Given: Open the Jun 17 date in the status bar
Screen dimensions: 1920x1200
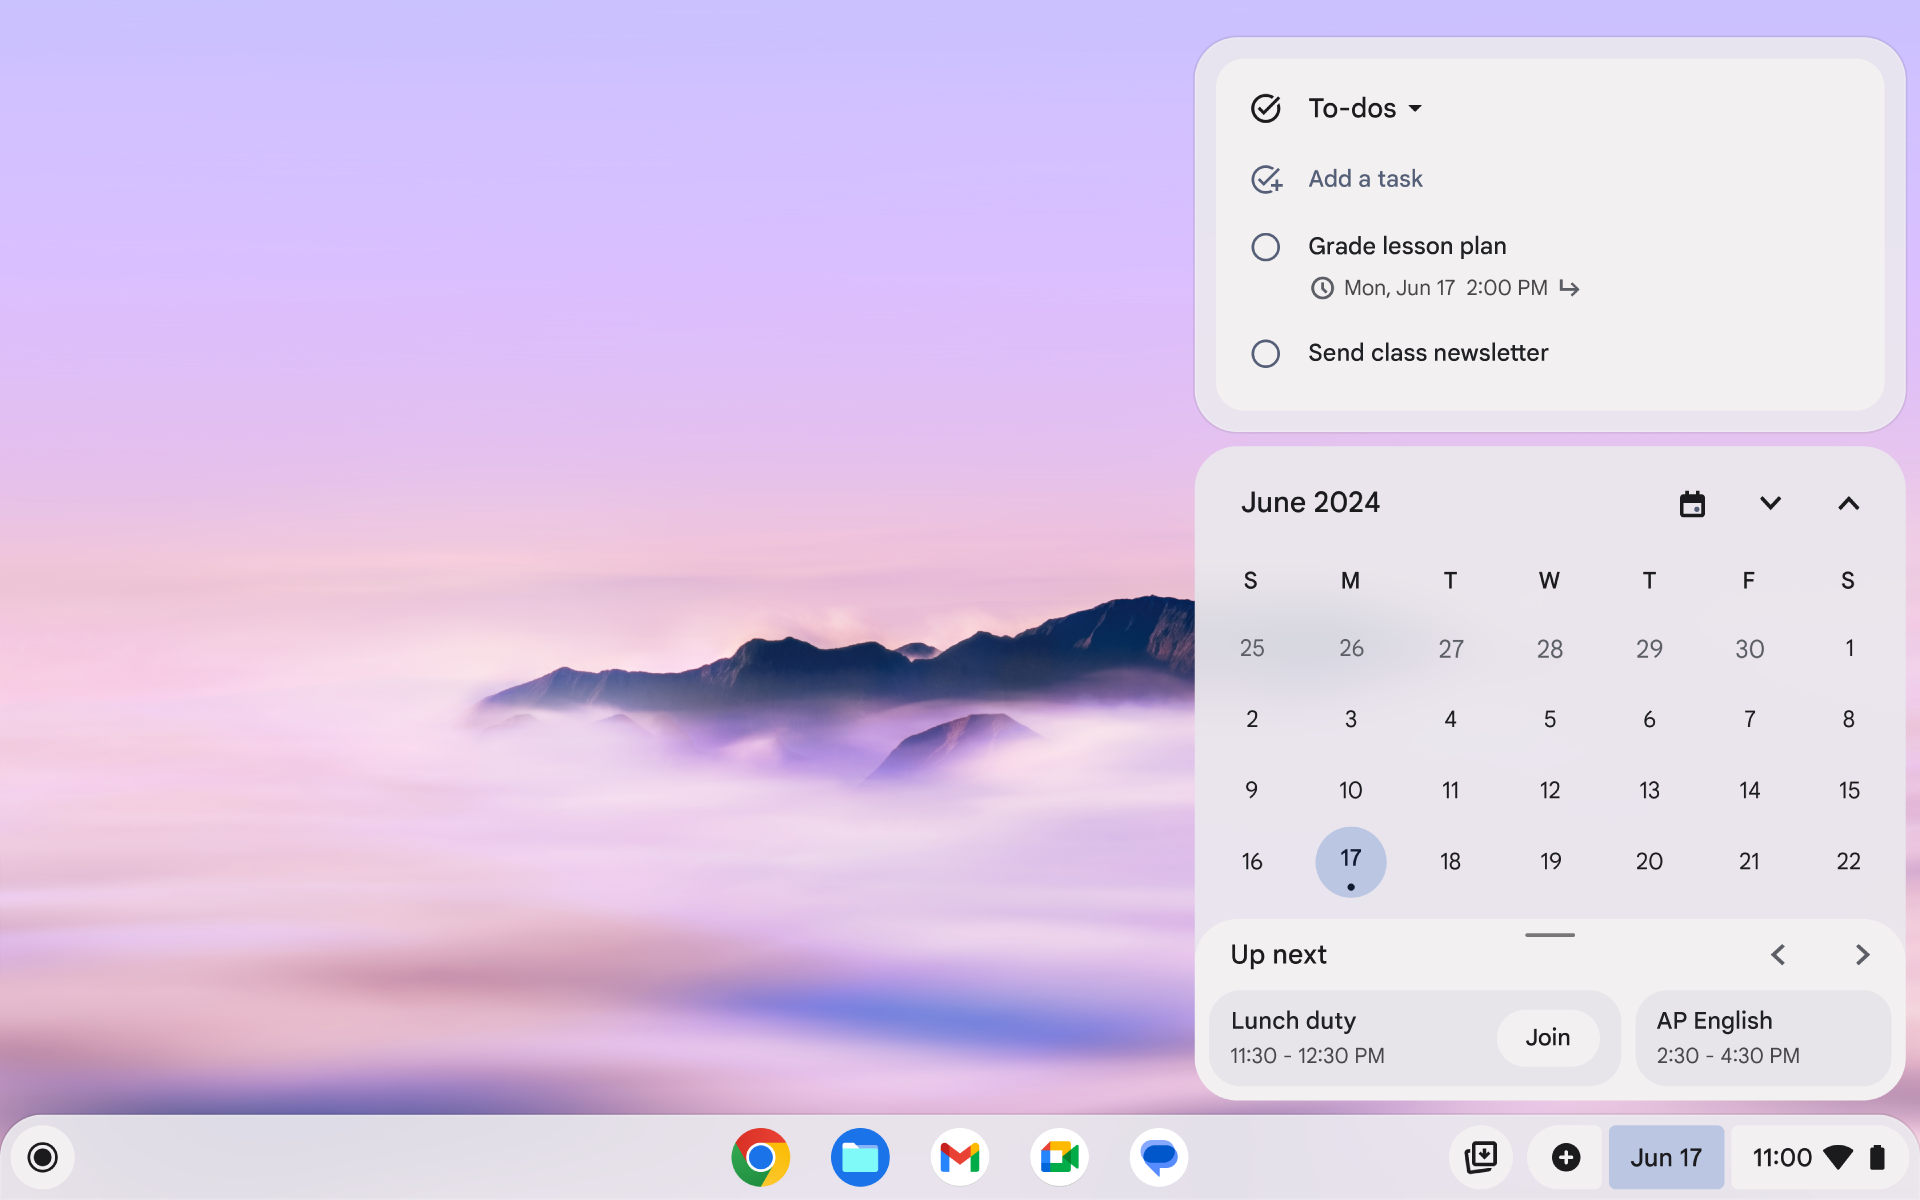Looking at the screenshot, I should tap(1665, 1157).
